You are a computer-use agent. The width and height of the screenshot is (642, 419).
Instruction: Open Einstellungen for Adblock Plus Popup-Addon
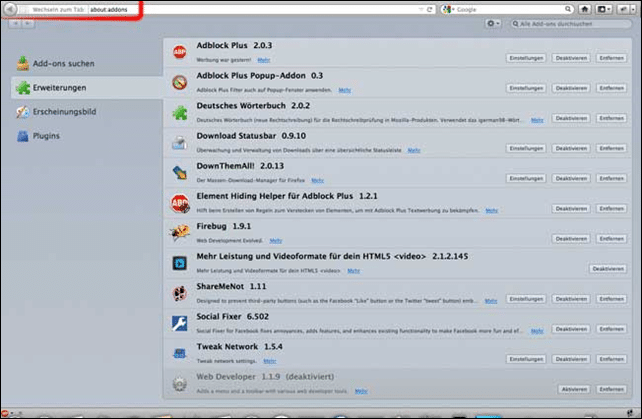526,88
